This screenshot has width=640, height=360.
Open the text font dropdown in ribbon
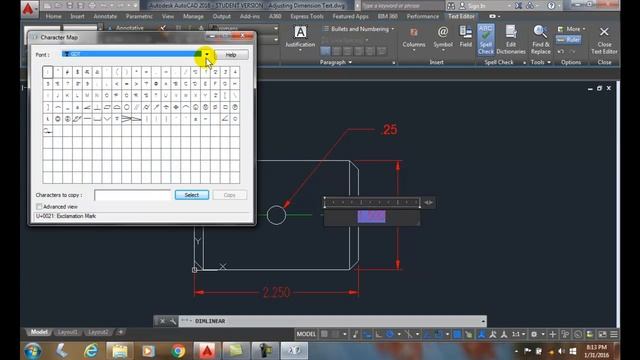click(276, 28)
